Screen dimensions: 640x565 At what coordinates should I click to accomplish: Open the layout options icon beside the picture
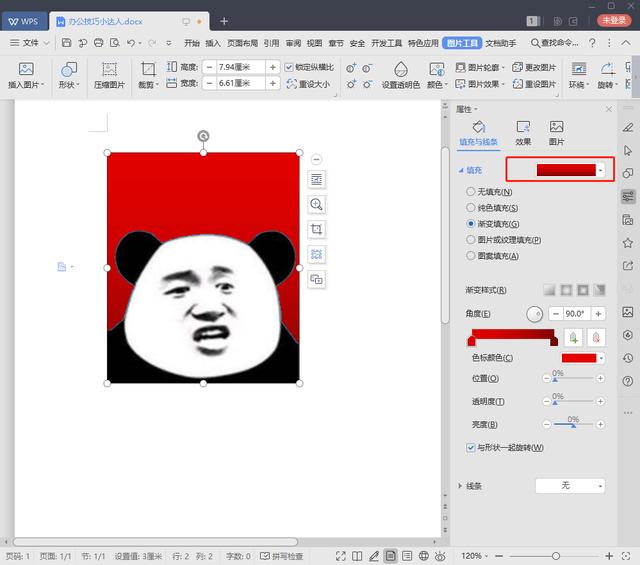[x=317, y=179]
